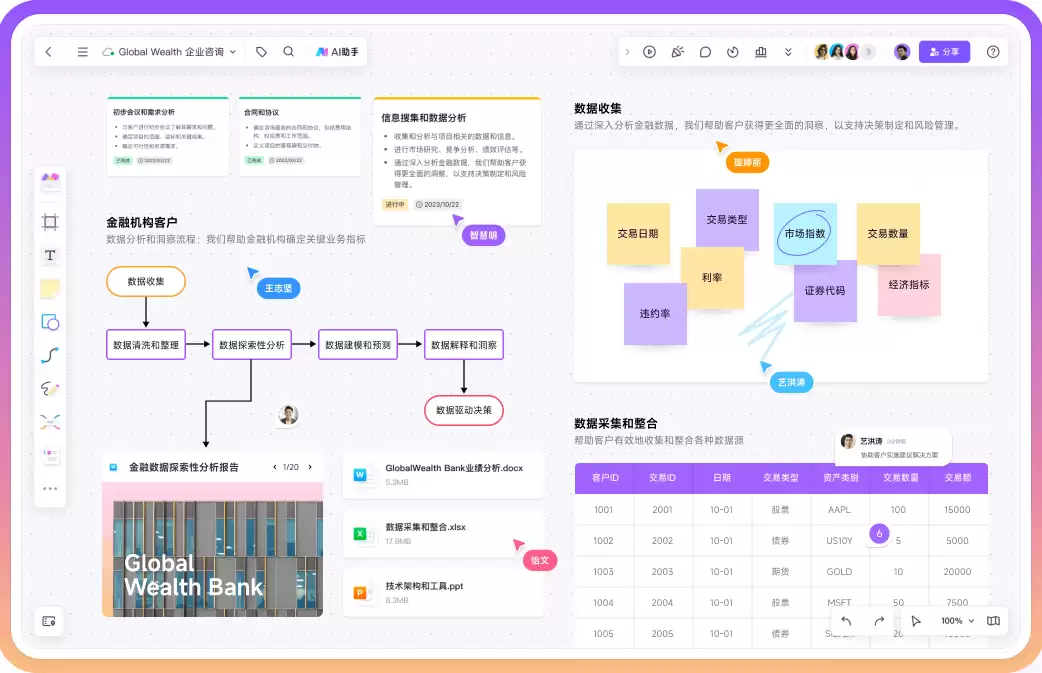Open the 信息搜集和数据分析 card

pyautogui.click(x=457, y=161)
